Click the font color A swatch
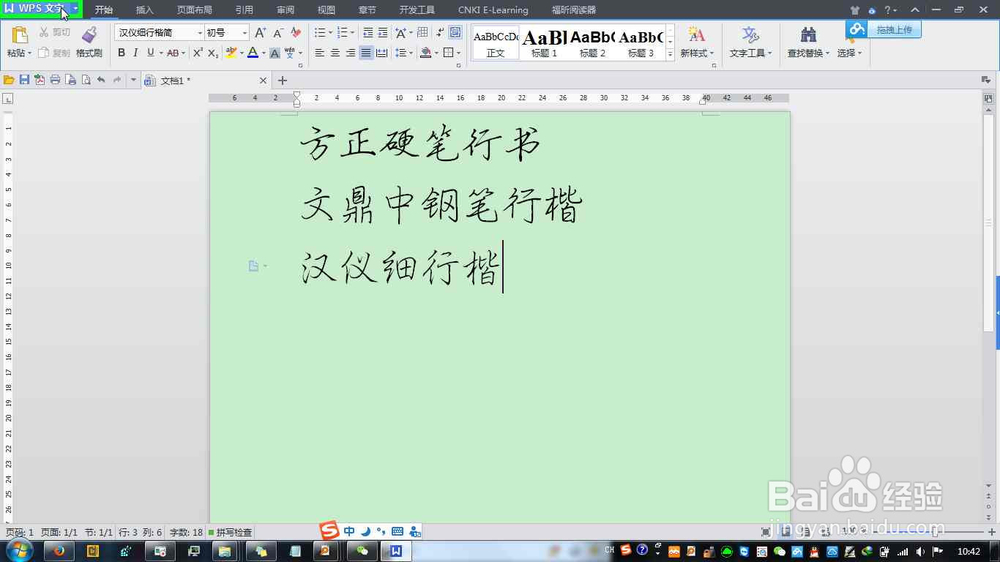The height and width of the screenshot is (562, 1000). 253,53
